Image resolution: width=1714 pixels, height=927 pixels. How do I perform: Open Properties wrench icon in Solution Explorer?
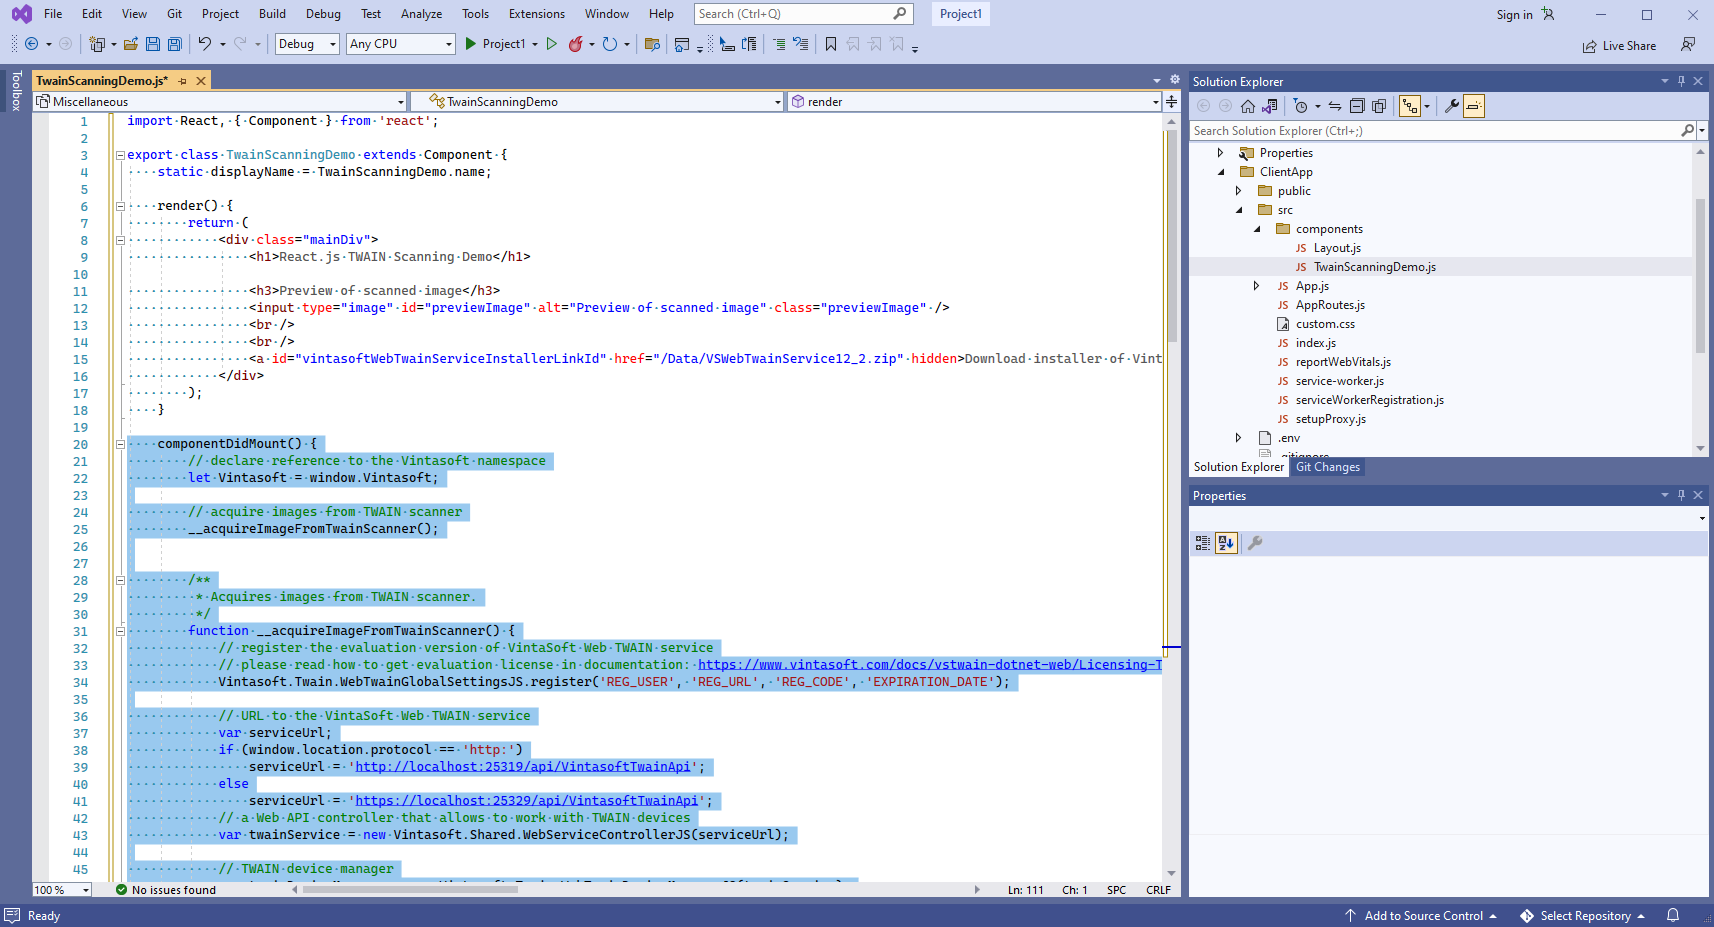click(1452, 106)
